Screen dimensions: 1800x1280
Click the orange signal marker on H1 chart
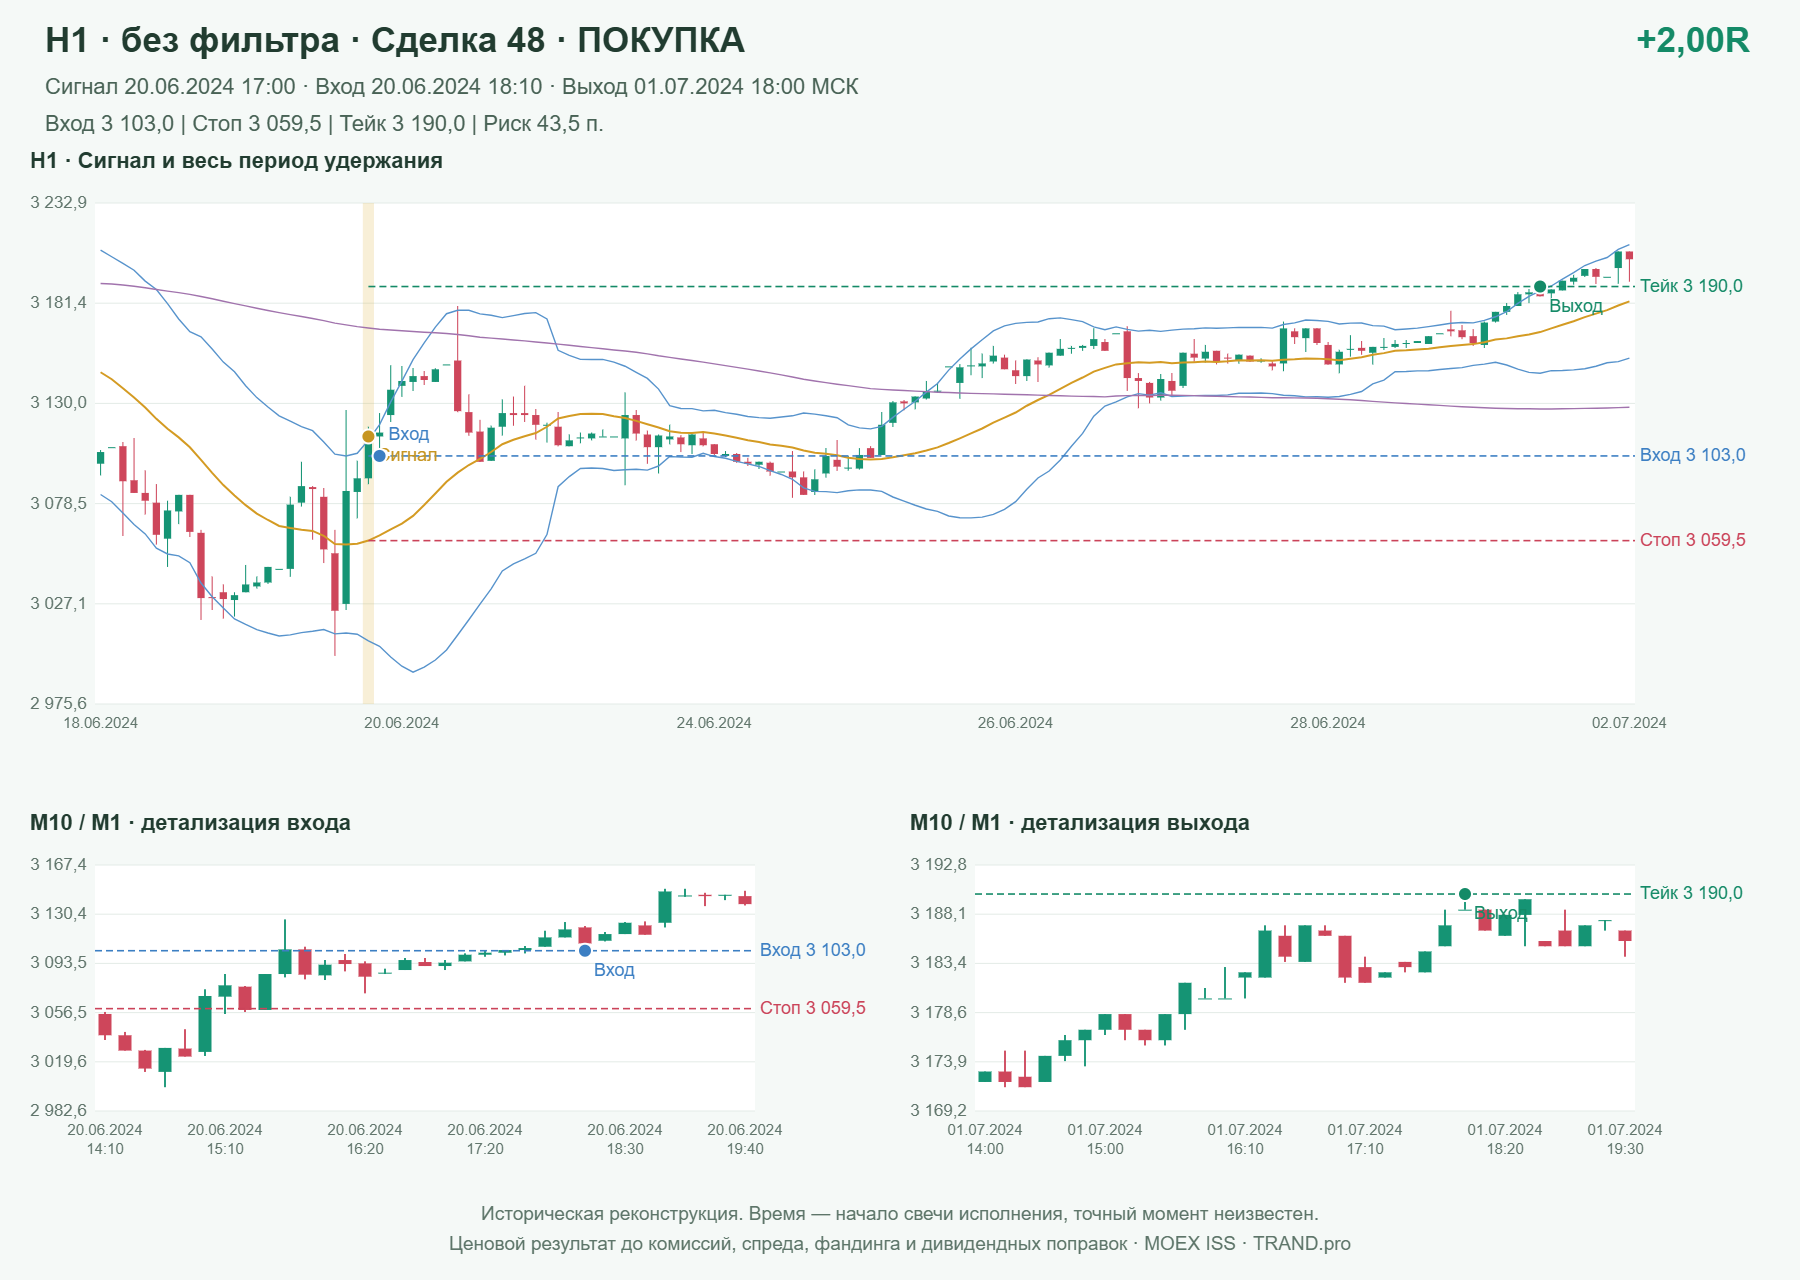click(368, 436)
